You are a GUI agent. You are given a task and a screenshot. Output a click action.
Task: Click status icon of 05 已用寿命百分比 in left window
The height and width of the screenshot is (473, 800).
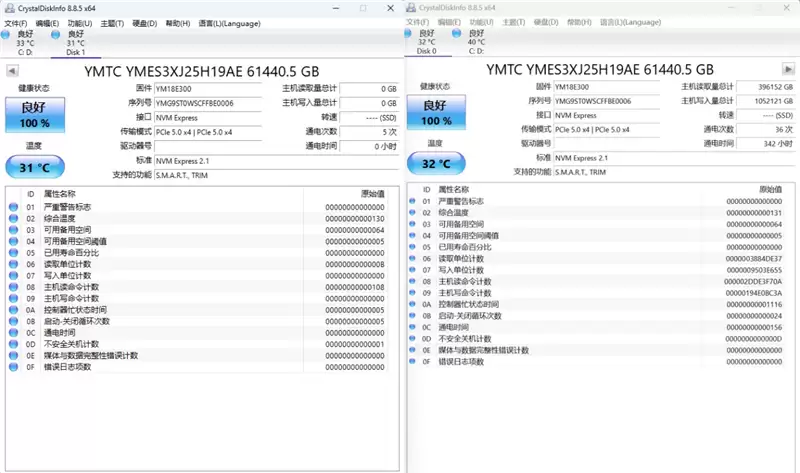point(14,253)
